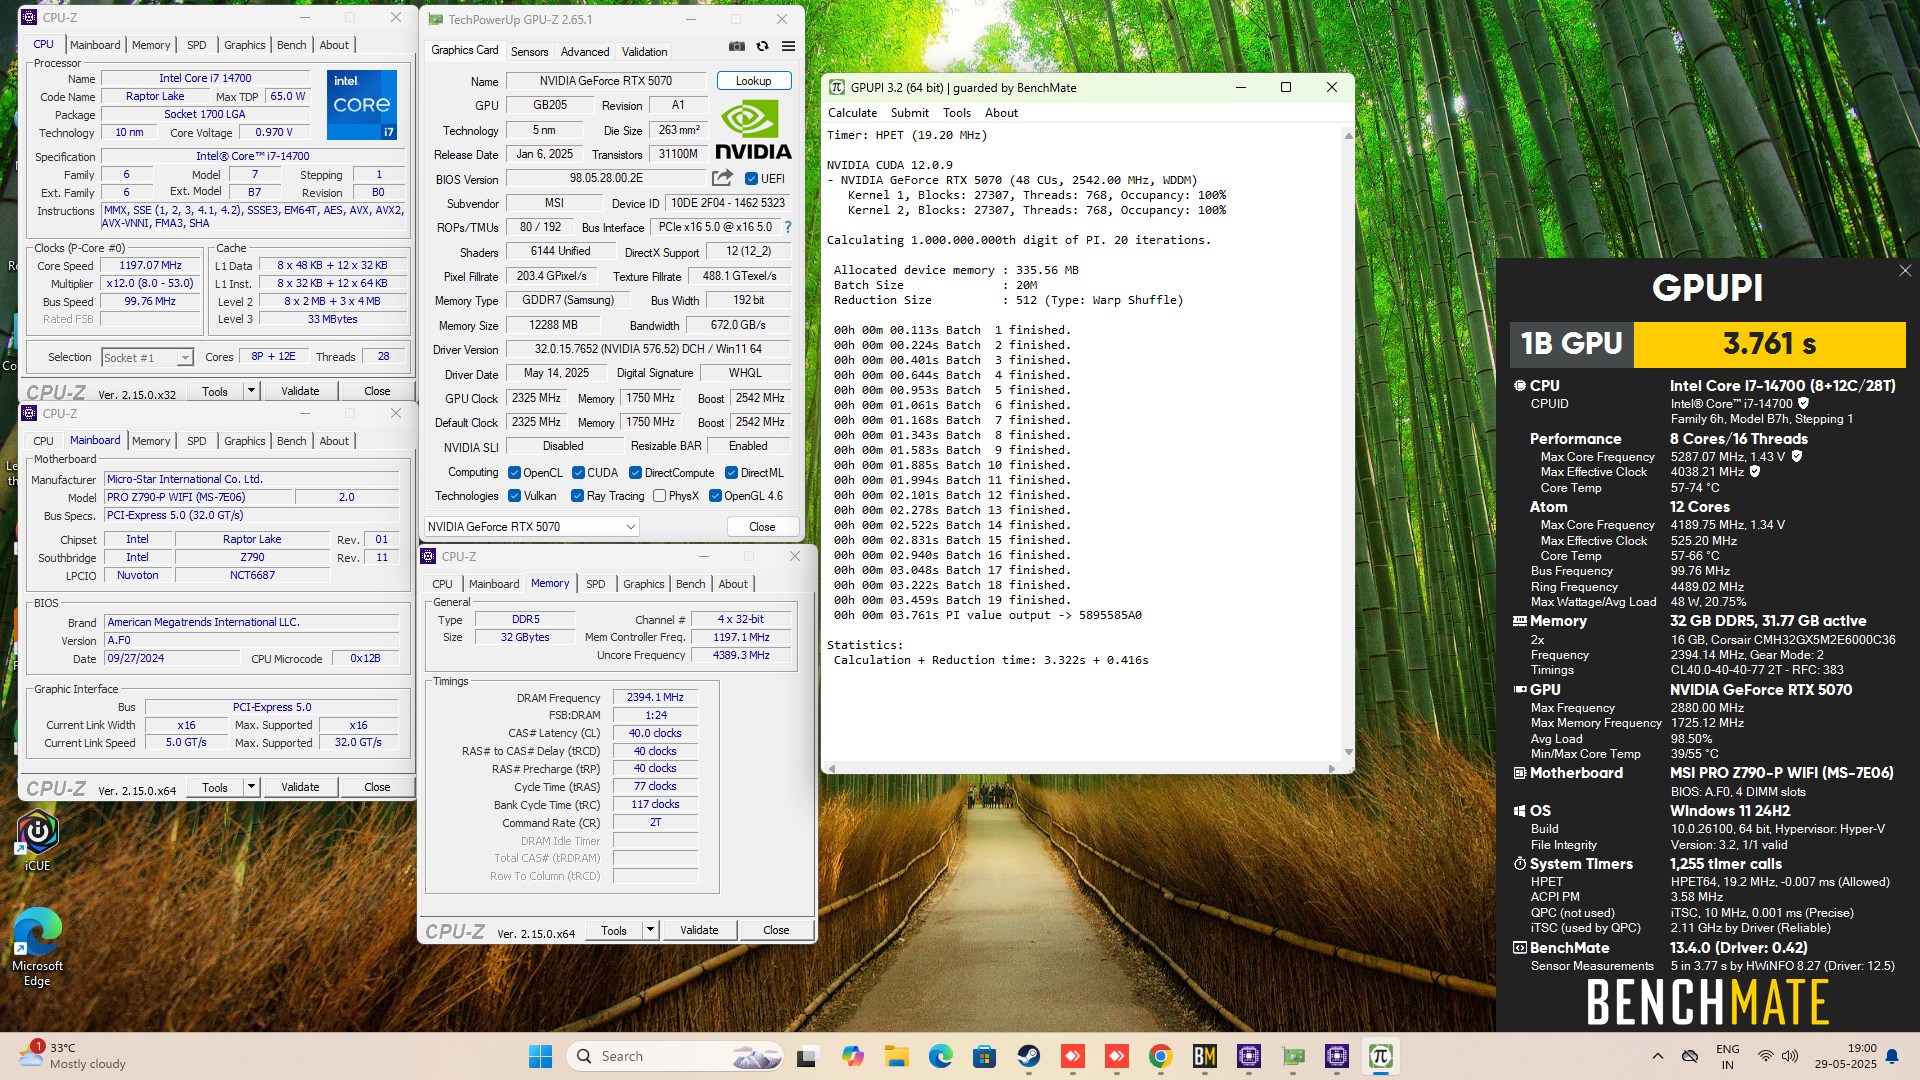
Task: Launch Copilot from the taskbar
Action: [x=852, y=1056]
